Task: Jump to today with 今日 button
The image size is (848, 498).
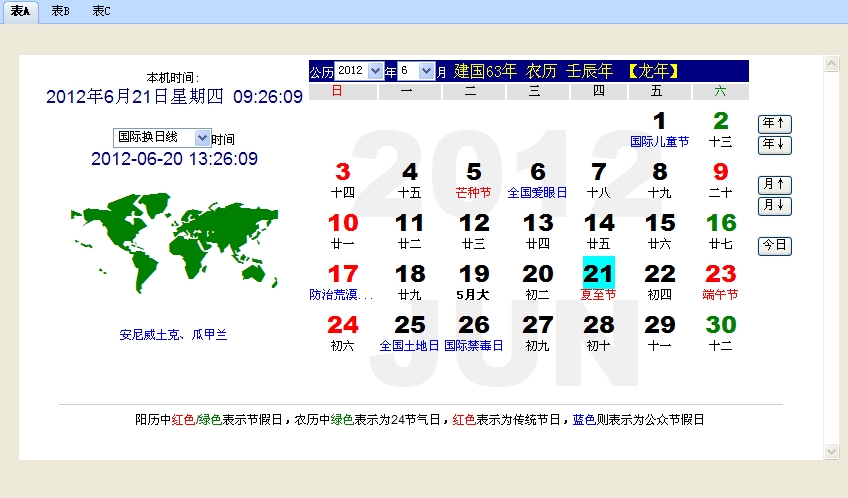Action: pos(774,246)
